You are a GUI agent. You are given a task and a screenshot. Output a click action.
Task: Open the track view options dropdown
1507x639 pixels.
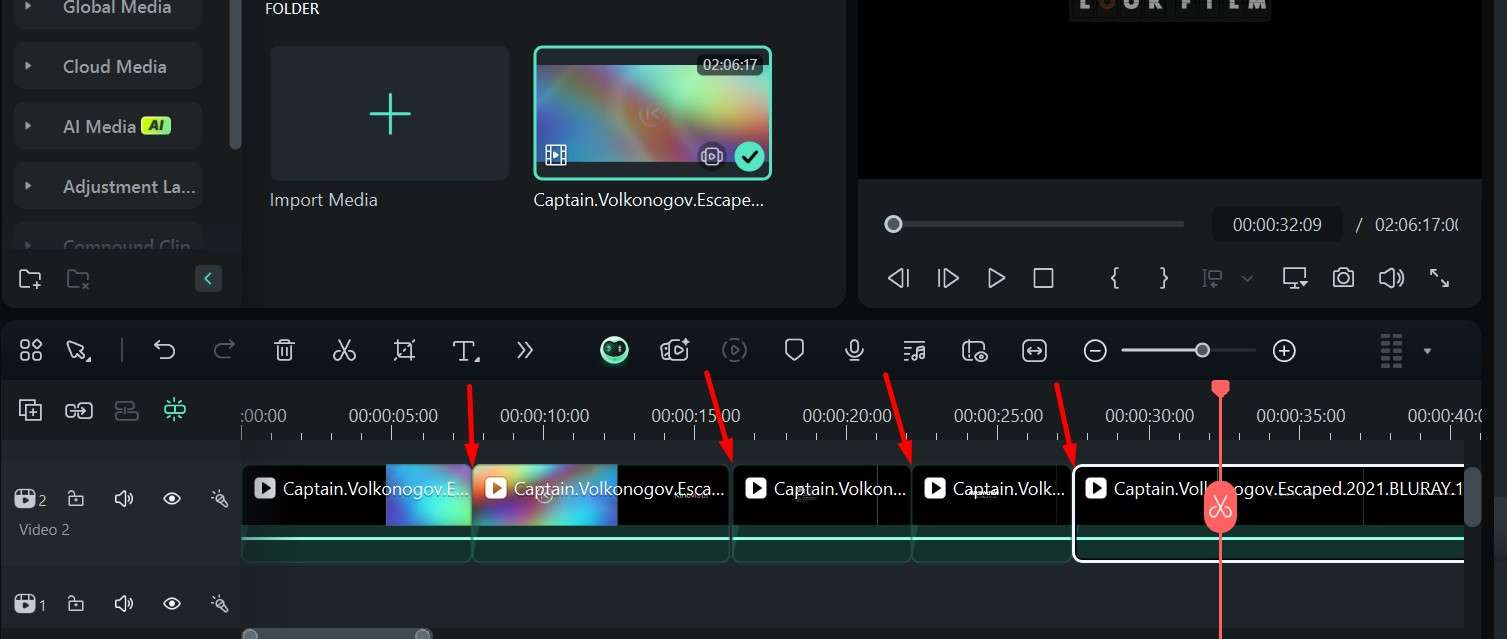click(x=1427, y=351)
